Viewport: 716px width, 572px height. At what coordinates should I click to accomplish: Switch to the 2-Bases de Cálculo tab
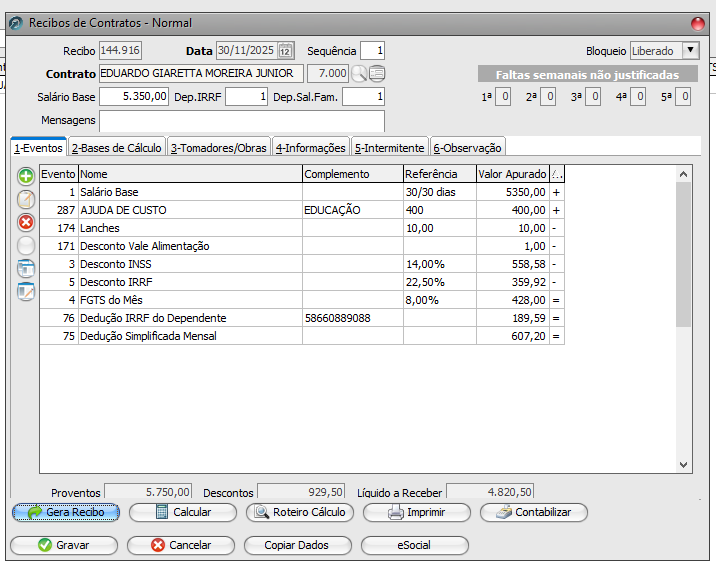(x=116, y=148)
